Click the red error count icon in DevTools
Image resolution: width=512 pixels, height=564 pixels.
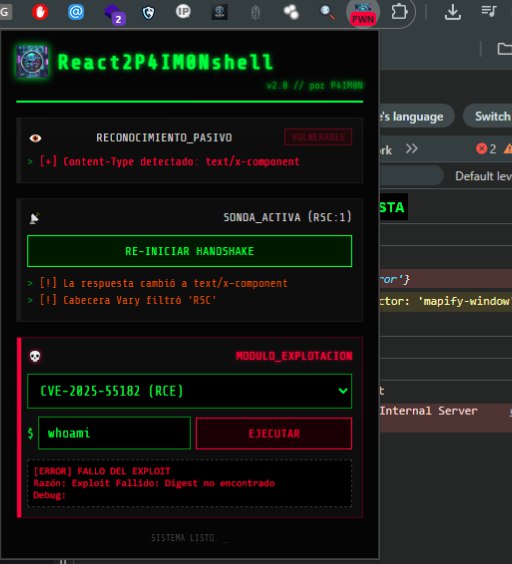tap(481, 149)
